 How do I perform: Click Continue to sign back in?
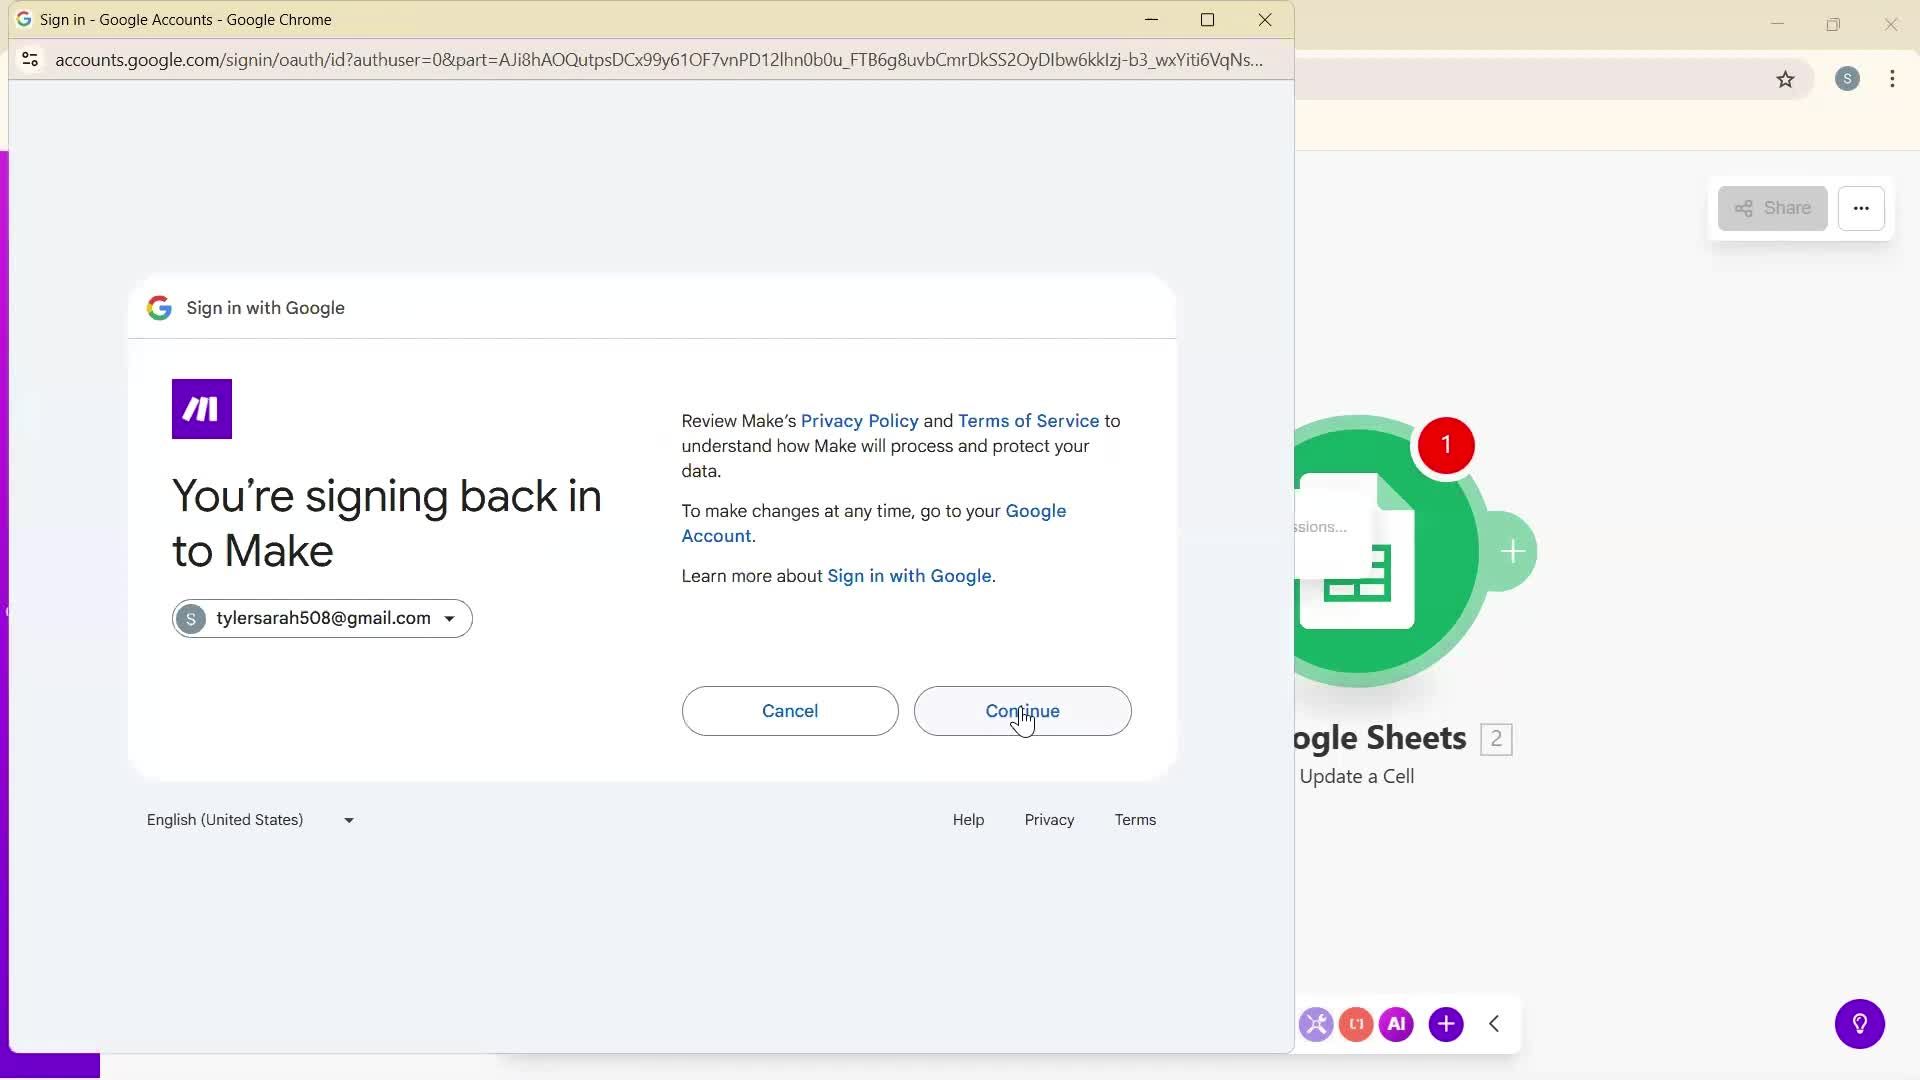[x=1022, y=711]
